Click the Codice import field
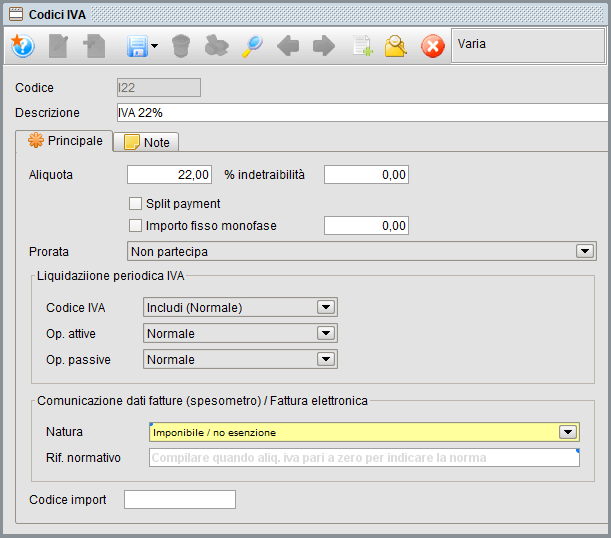This screenshot has height=538, width=611. click(x=179, y=500)
